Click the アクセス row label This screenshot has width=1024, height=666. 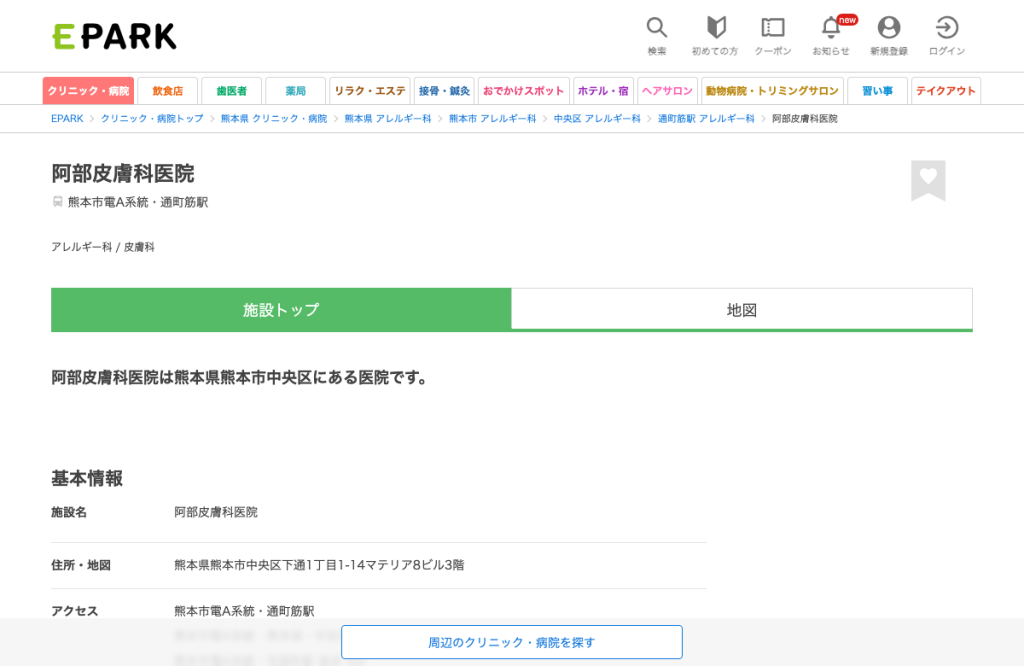click(x=74, y=611)
